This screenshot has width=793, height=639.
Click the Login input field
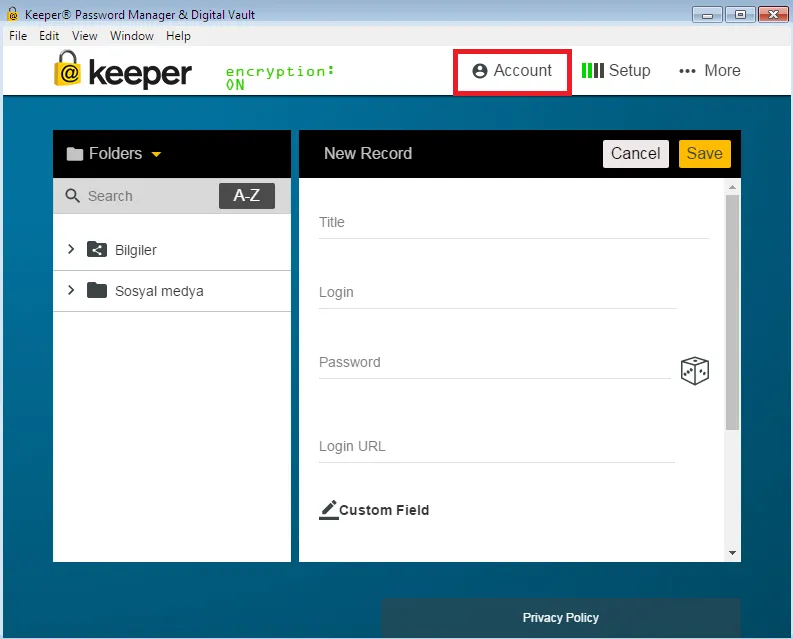(x=497, y=292)
